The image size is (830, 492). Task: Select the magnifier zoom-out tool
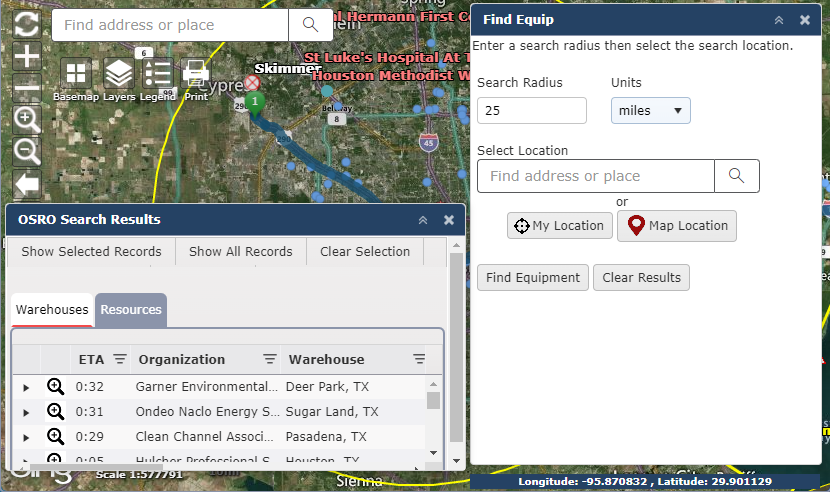click(26, 153)
